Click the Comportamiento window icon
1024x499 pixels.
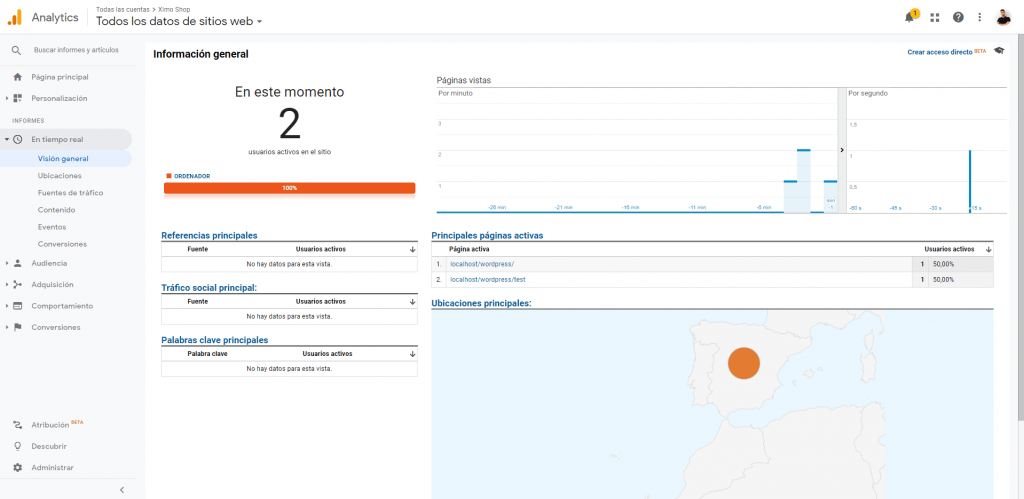click(x=18, y=306)
